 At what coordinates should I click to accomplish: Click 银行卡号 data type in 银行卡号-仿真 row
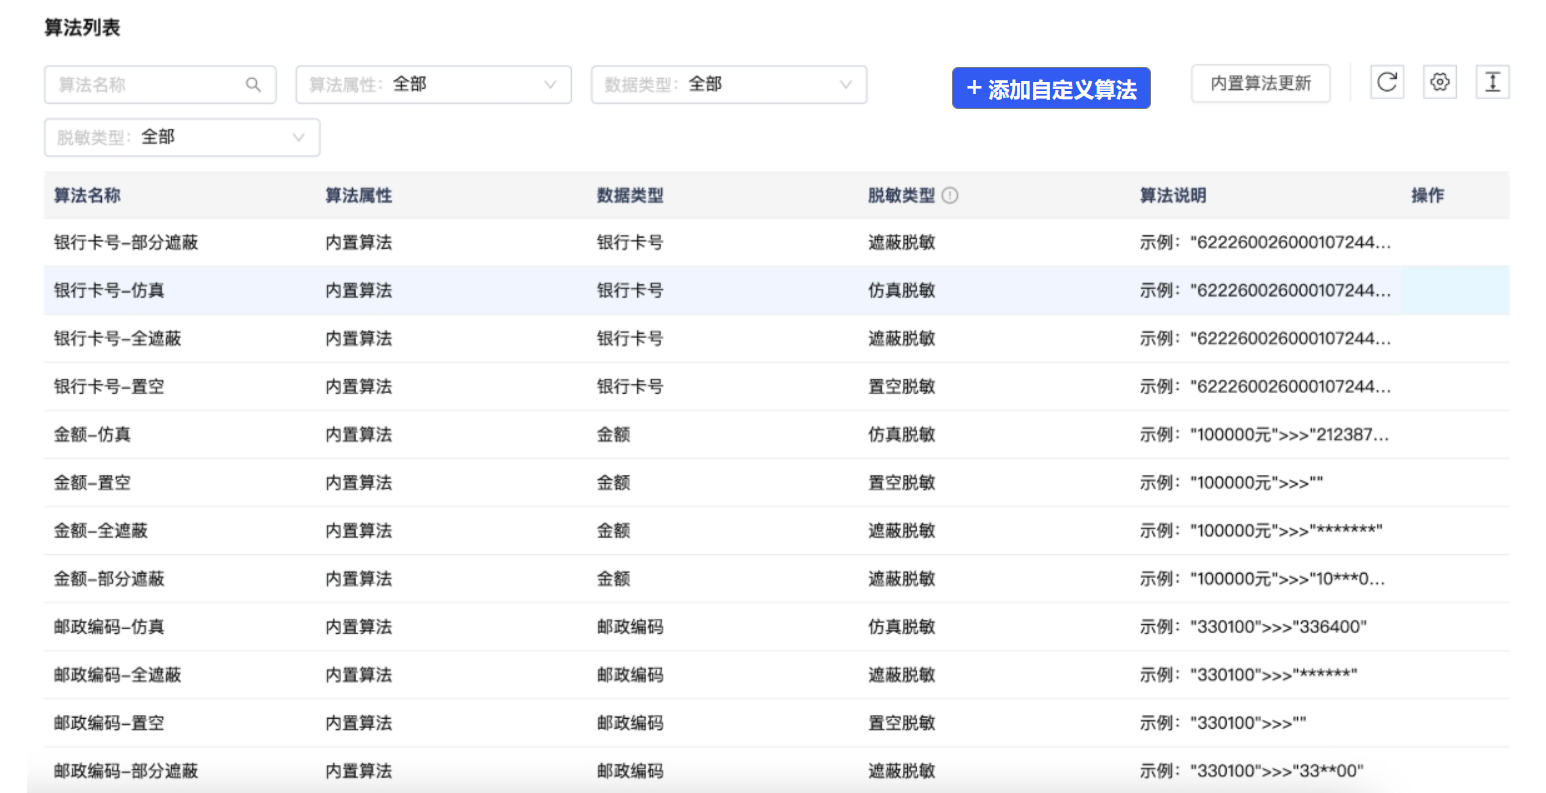point(630,291)
